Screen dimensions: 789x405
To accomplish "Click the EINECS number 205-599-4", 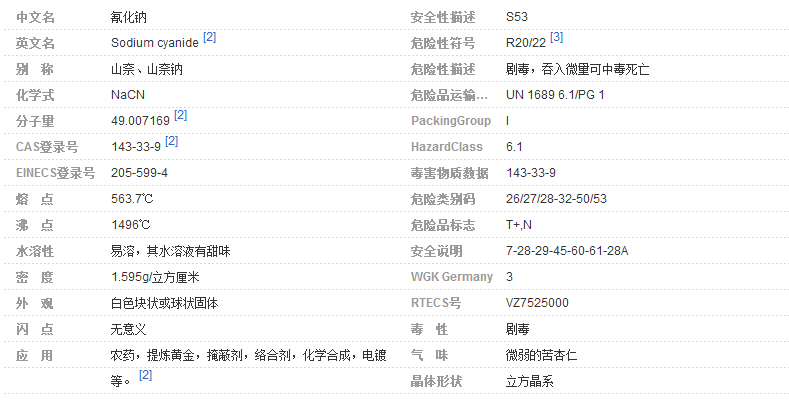I will [x=139, y=173].
